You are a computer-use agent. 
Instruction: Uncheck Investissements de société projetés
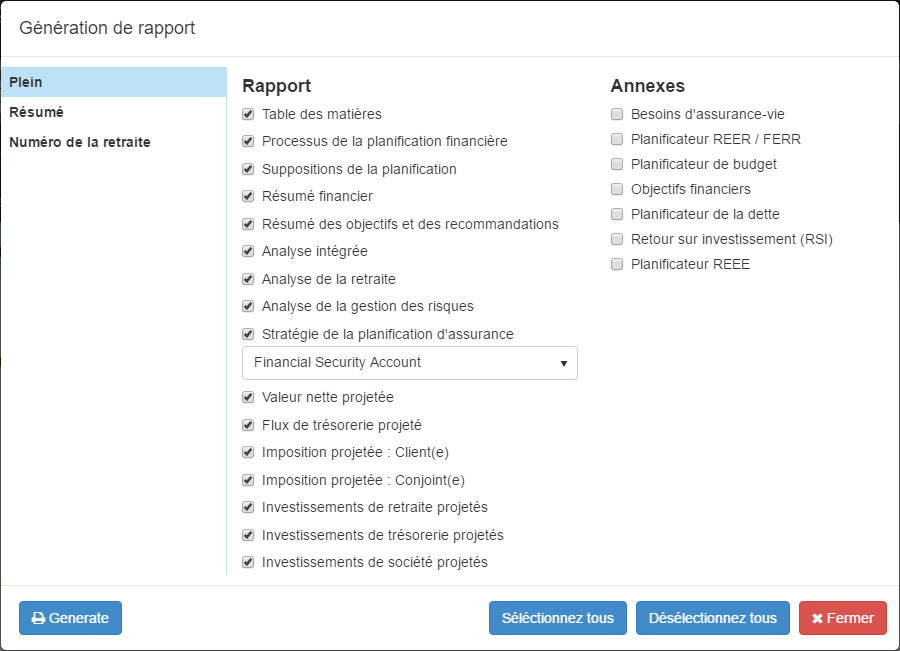tap(248, 562)
